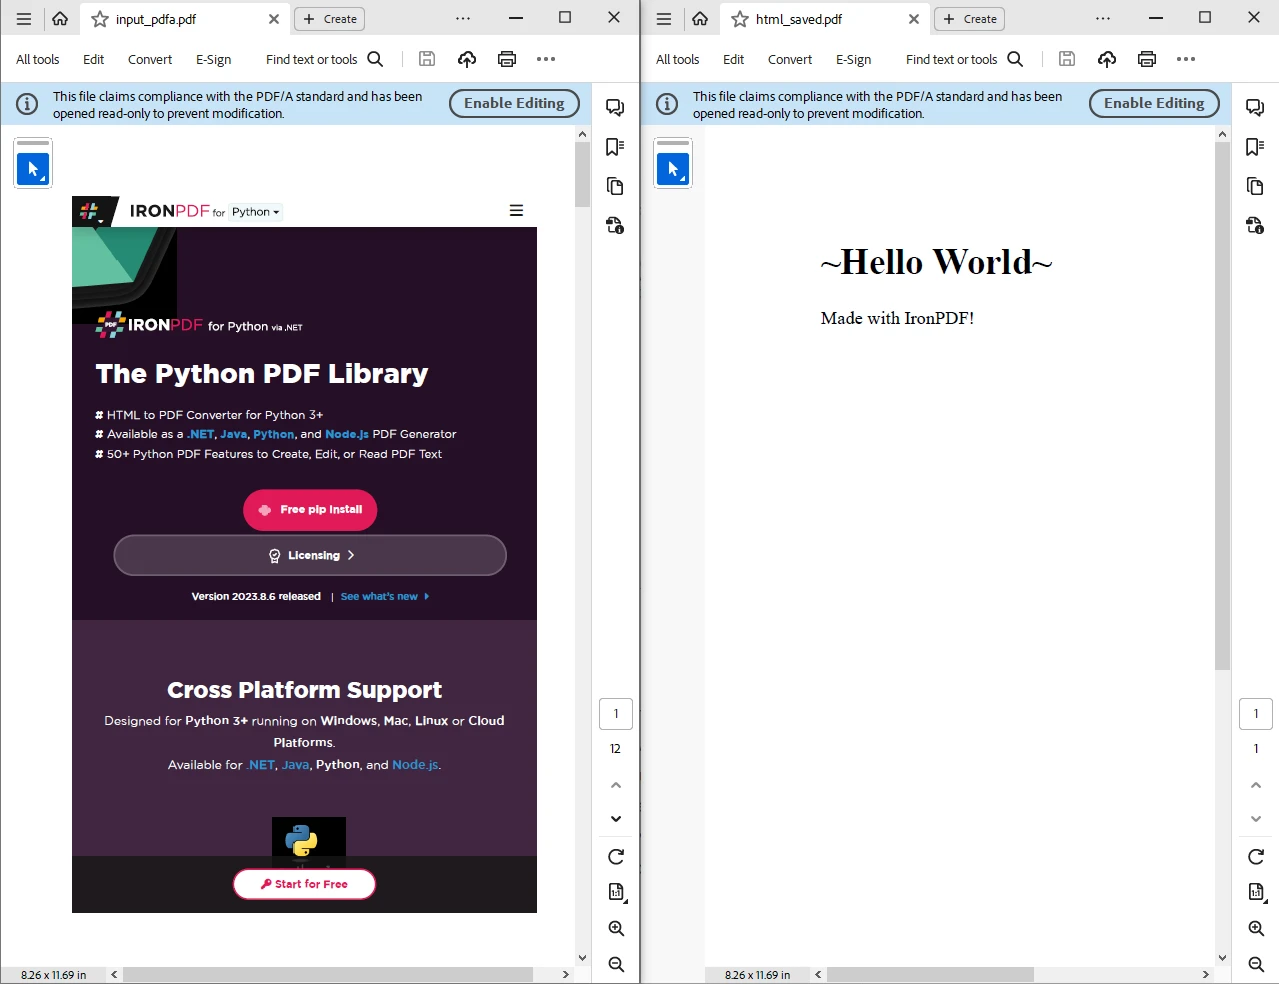Click the .NET link in Cross Platform section
The height and width of the screenshot is (984, 1279).
261,765
